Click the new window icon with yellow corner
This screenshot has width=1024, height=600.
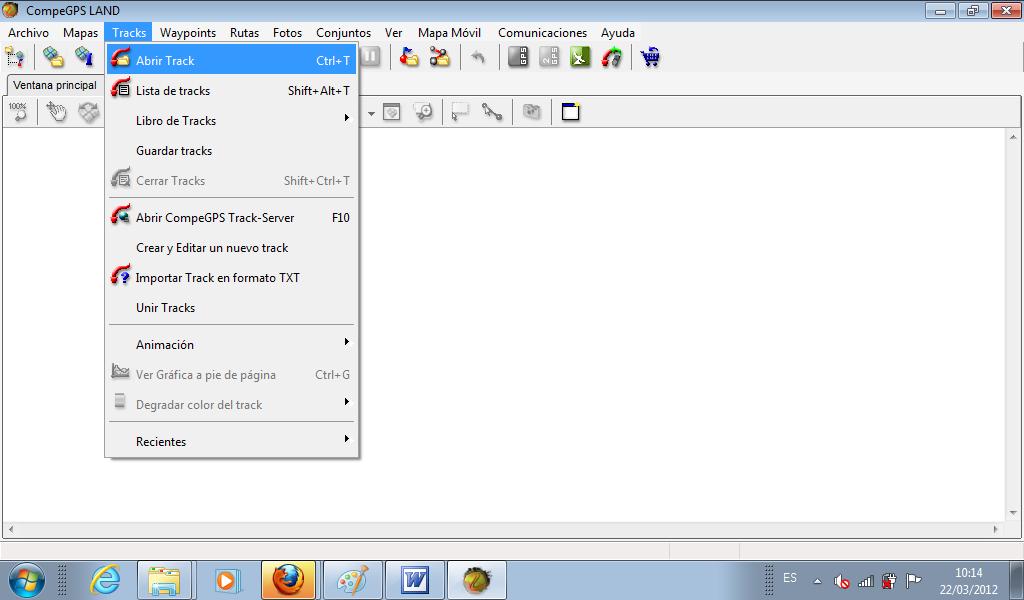(x=571, y=112)
